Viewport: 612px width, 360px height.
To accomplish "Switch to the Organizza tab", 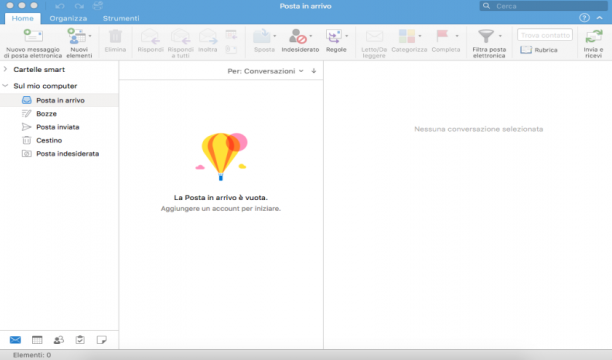I will pyautogui.click(x=68, y=18).
